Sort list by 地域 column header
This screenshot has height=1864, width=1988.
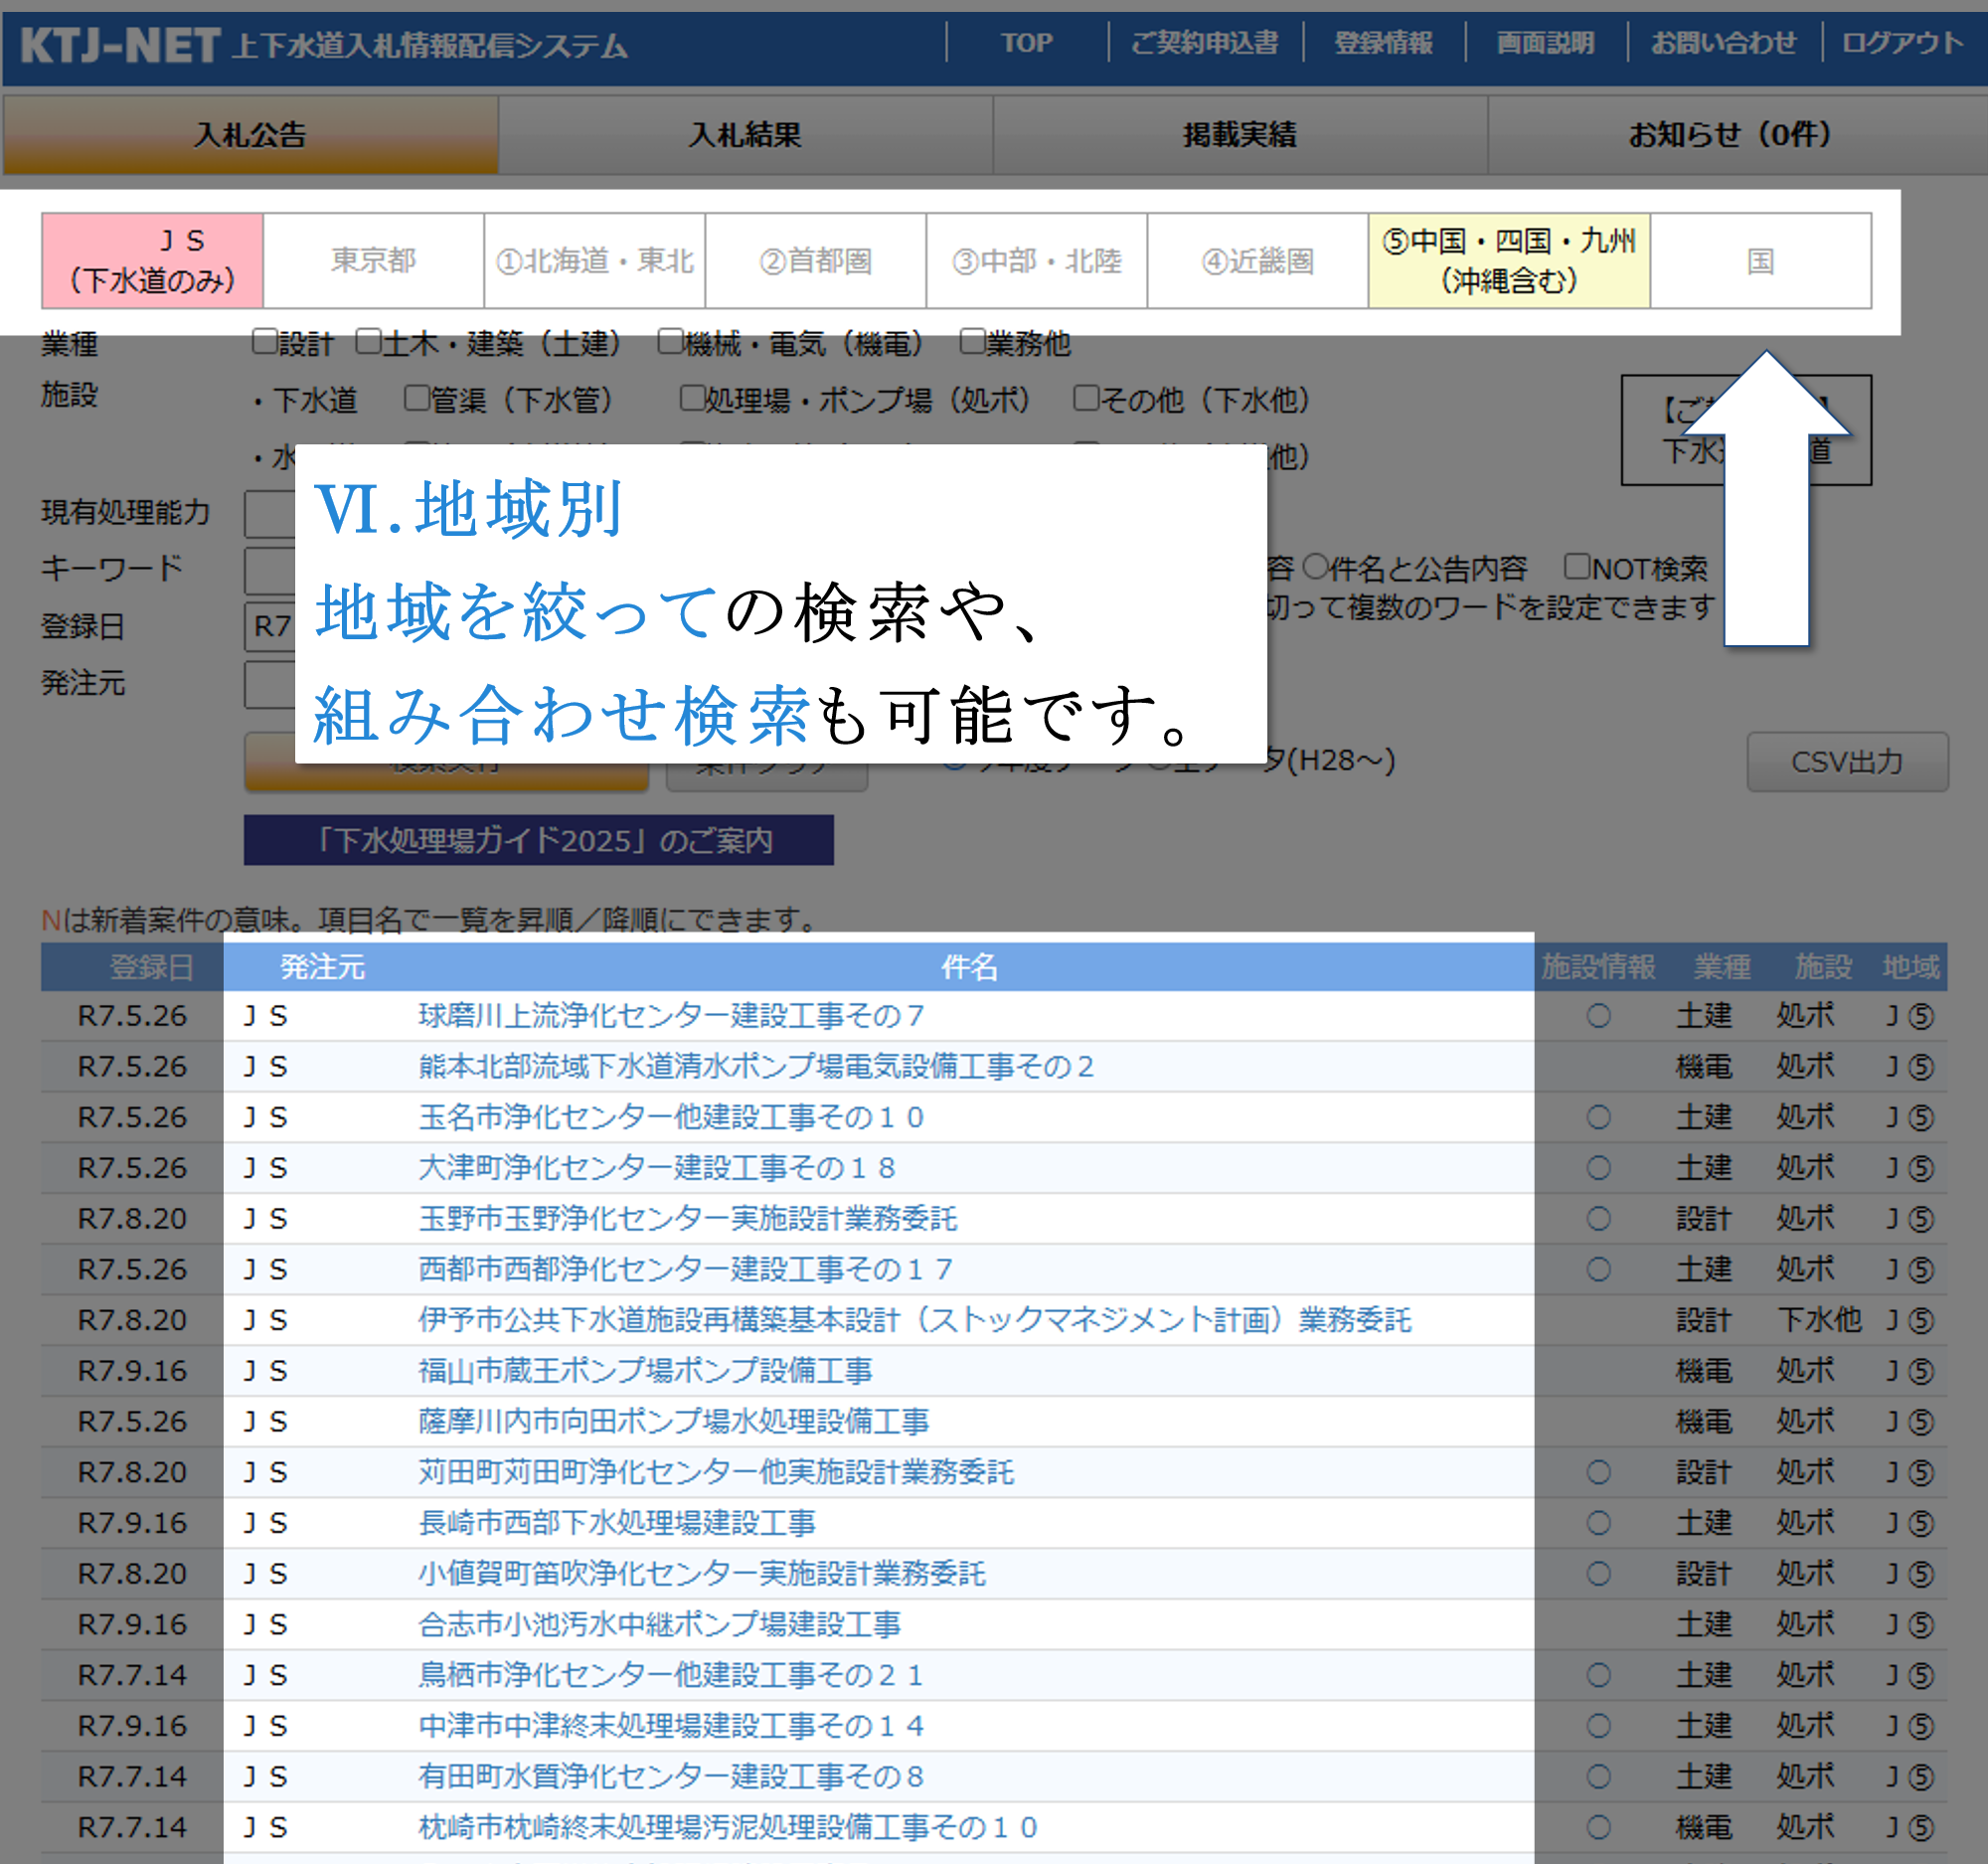point(1910,967)
